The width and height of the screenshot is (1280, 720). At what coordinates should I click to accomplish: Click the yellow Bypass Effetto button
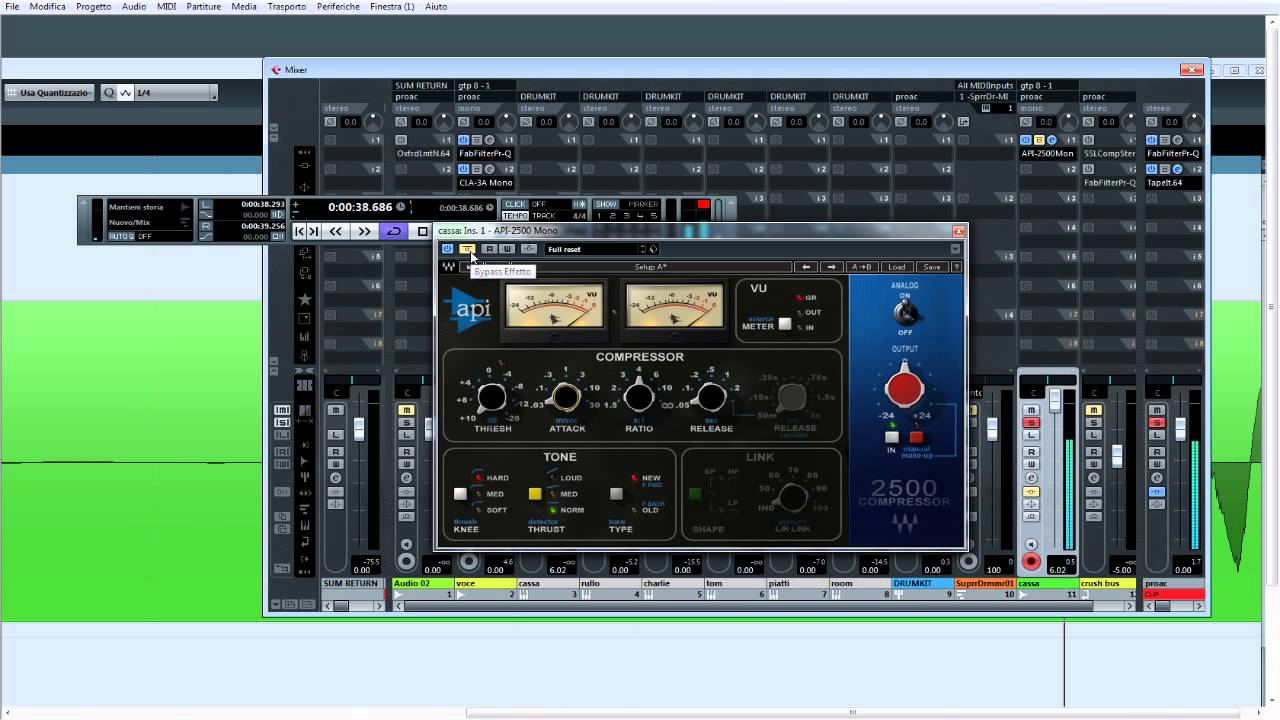pyautogui.click(x=466, y=249)
